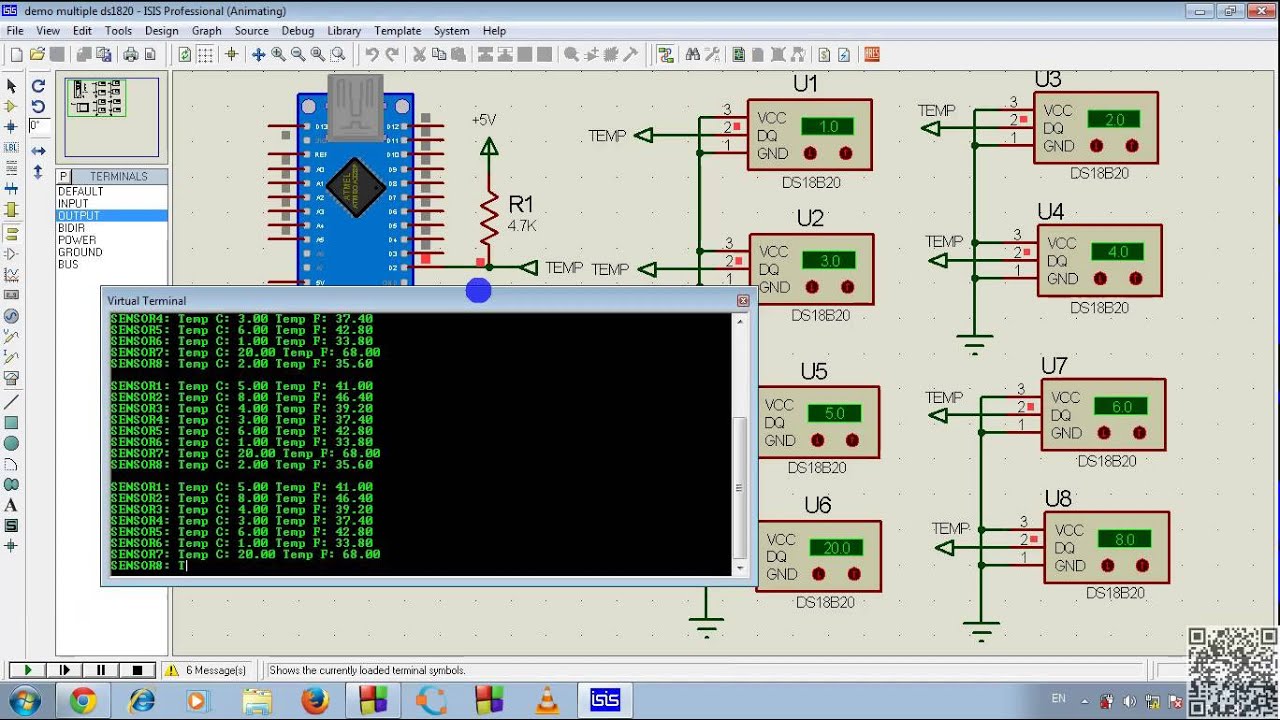Open Google Chrome from the taskbar
This screenshot has height=720, width=1280.
click(82, 700)
